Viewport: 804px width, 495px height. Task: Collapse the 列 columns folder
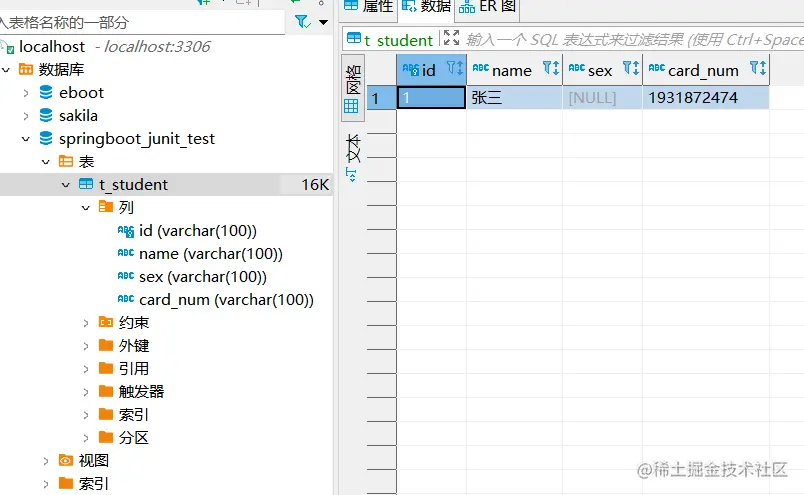tap(86, 208)
